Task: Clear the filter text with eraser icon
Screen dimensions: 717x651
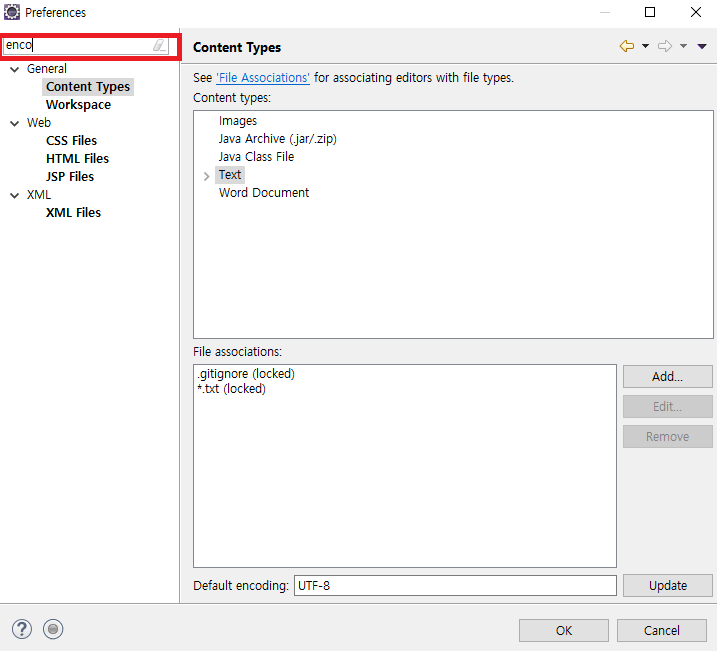Action: pos(159,45)
